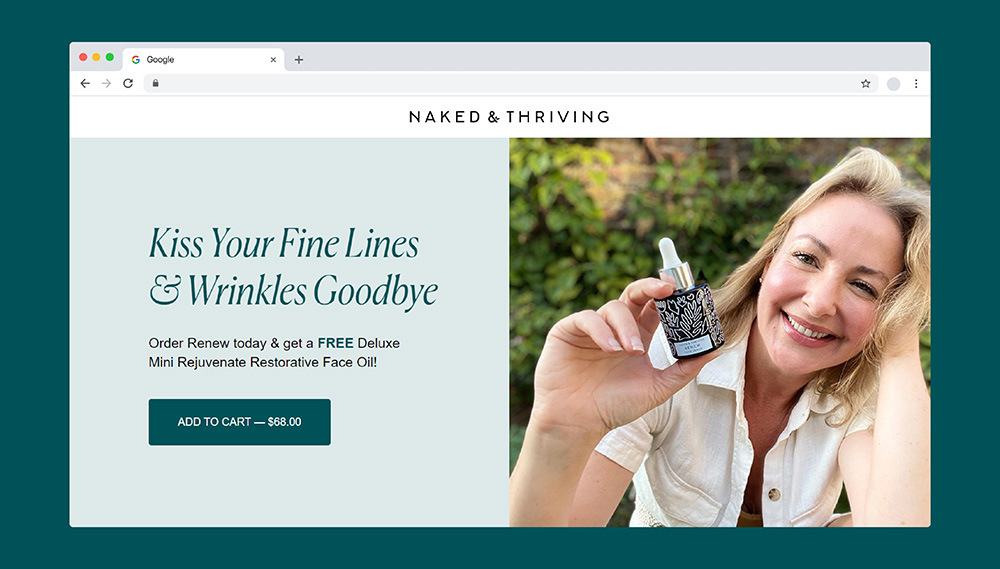Click Add to Cart — $68.00 button
1000x569 pixels.
click(239, 422)
